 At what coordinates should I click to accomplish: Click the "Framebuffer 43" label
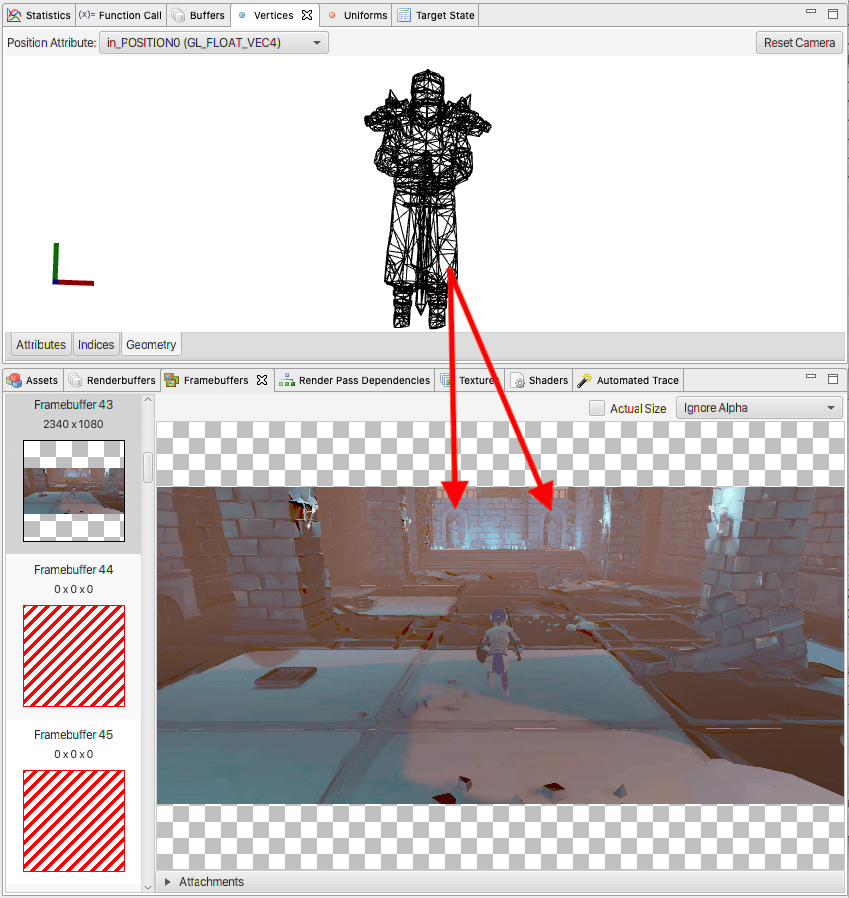pos(73,405)
